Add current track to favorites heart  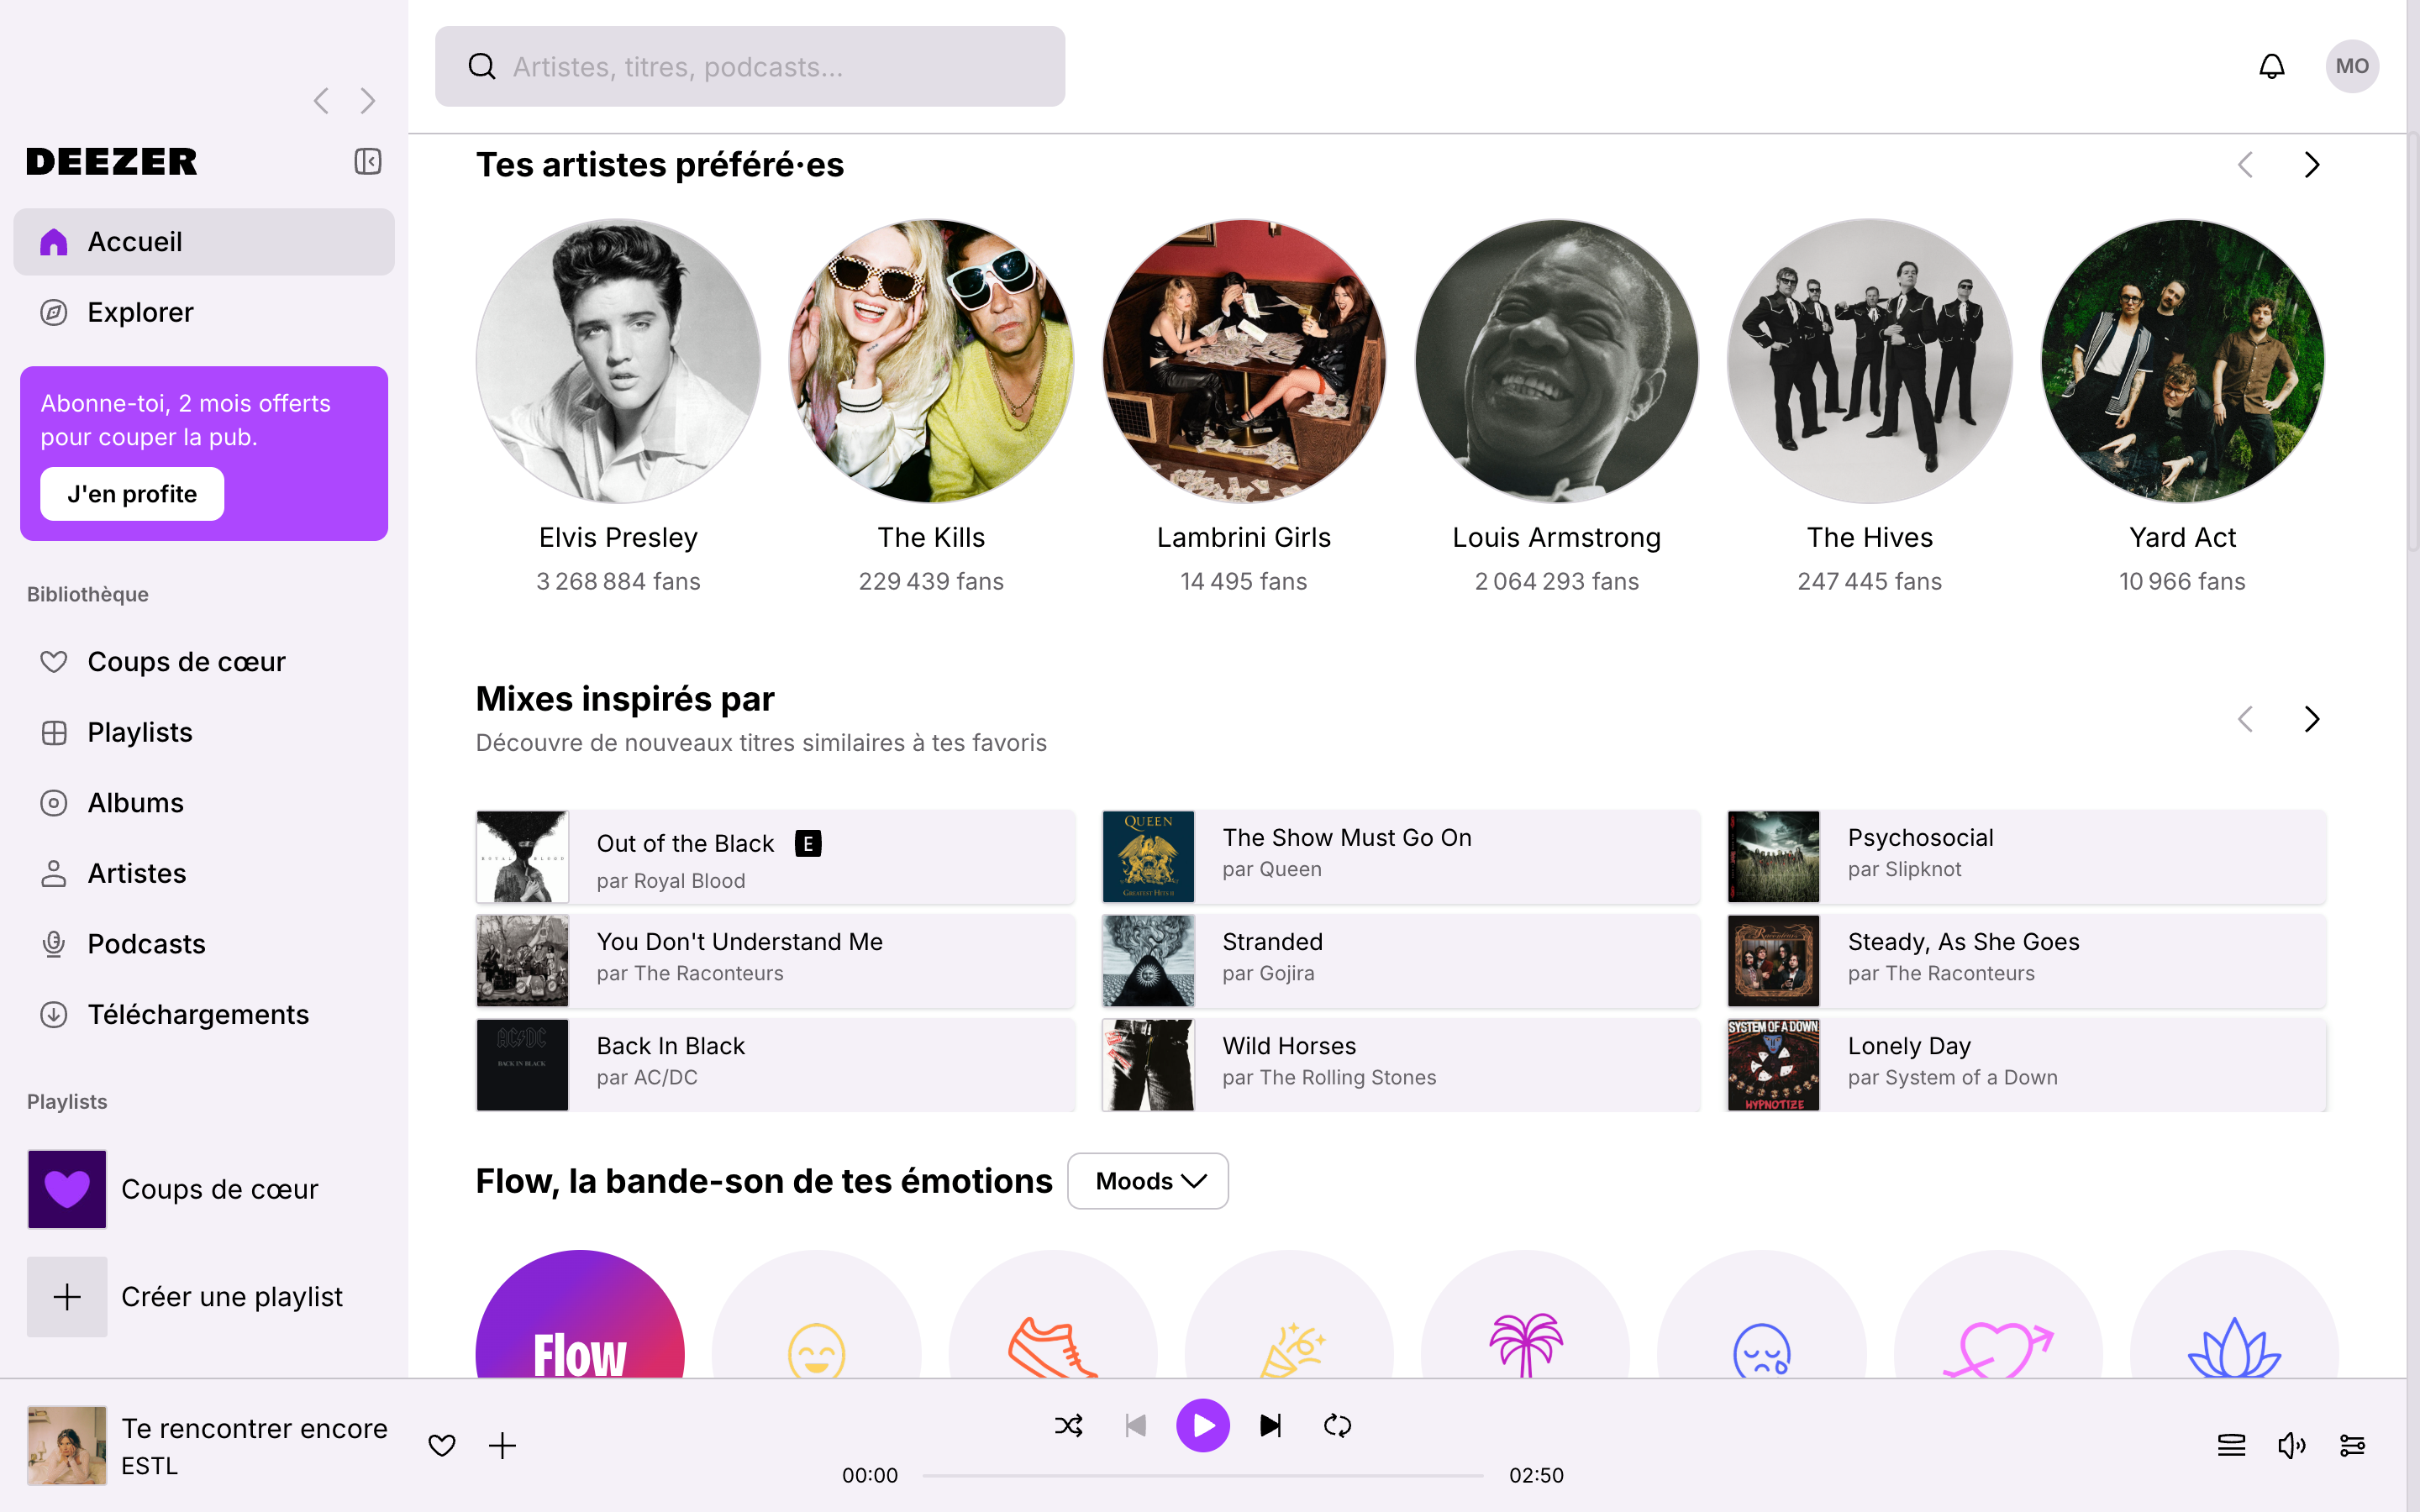442,1445
